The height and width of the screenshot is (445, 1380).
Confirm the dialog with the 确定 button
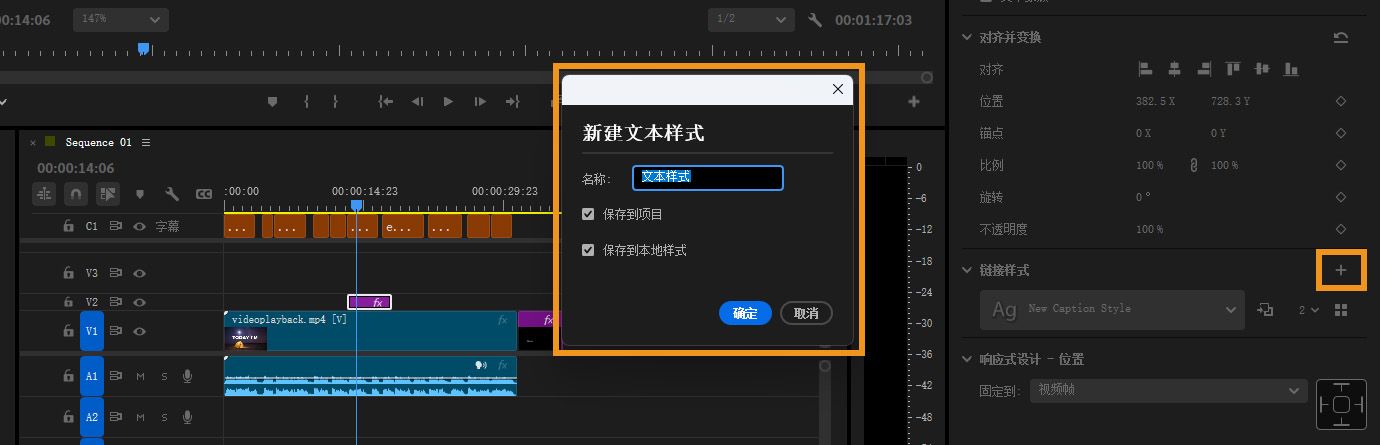(745, 313)
